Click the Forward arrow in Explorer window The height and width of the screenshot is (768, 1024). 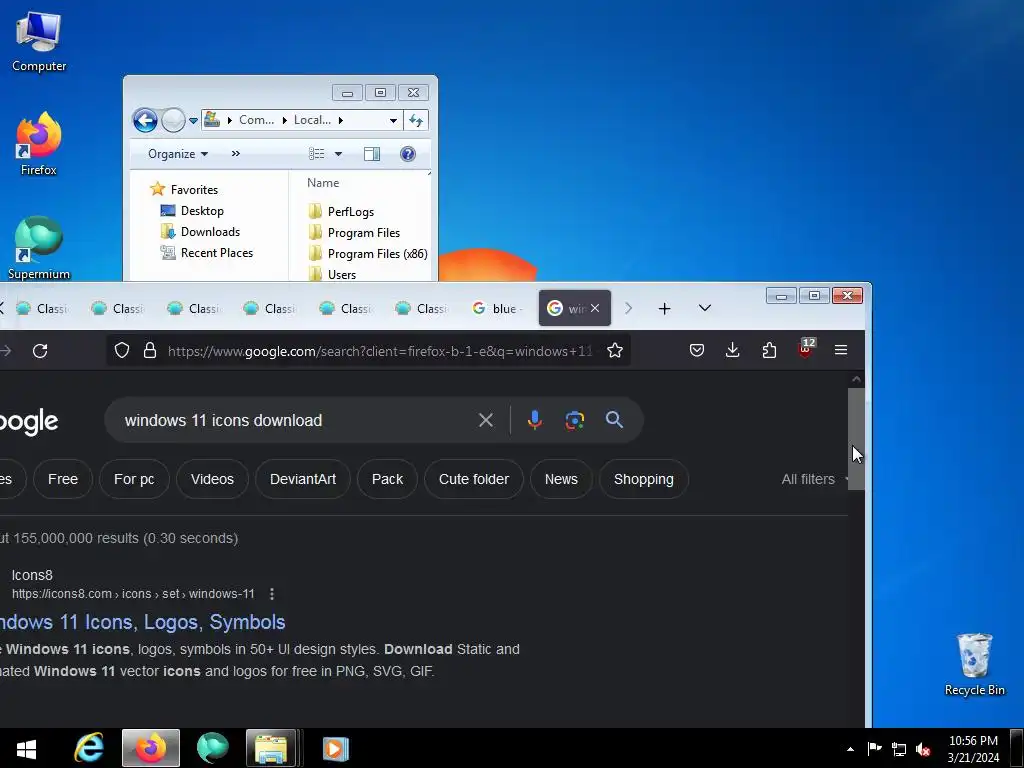coord(173,120)
